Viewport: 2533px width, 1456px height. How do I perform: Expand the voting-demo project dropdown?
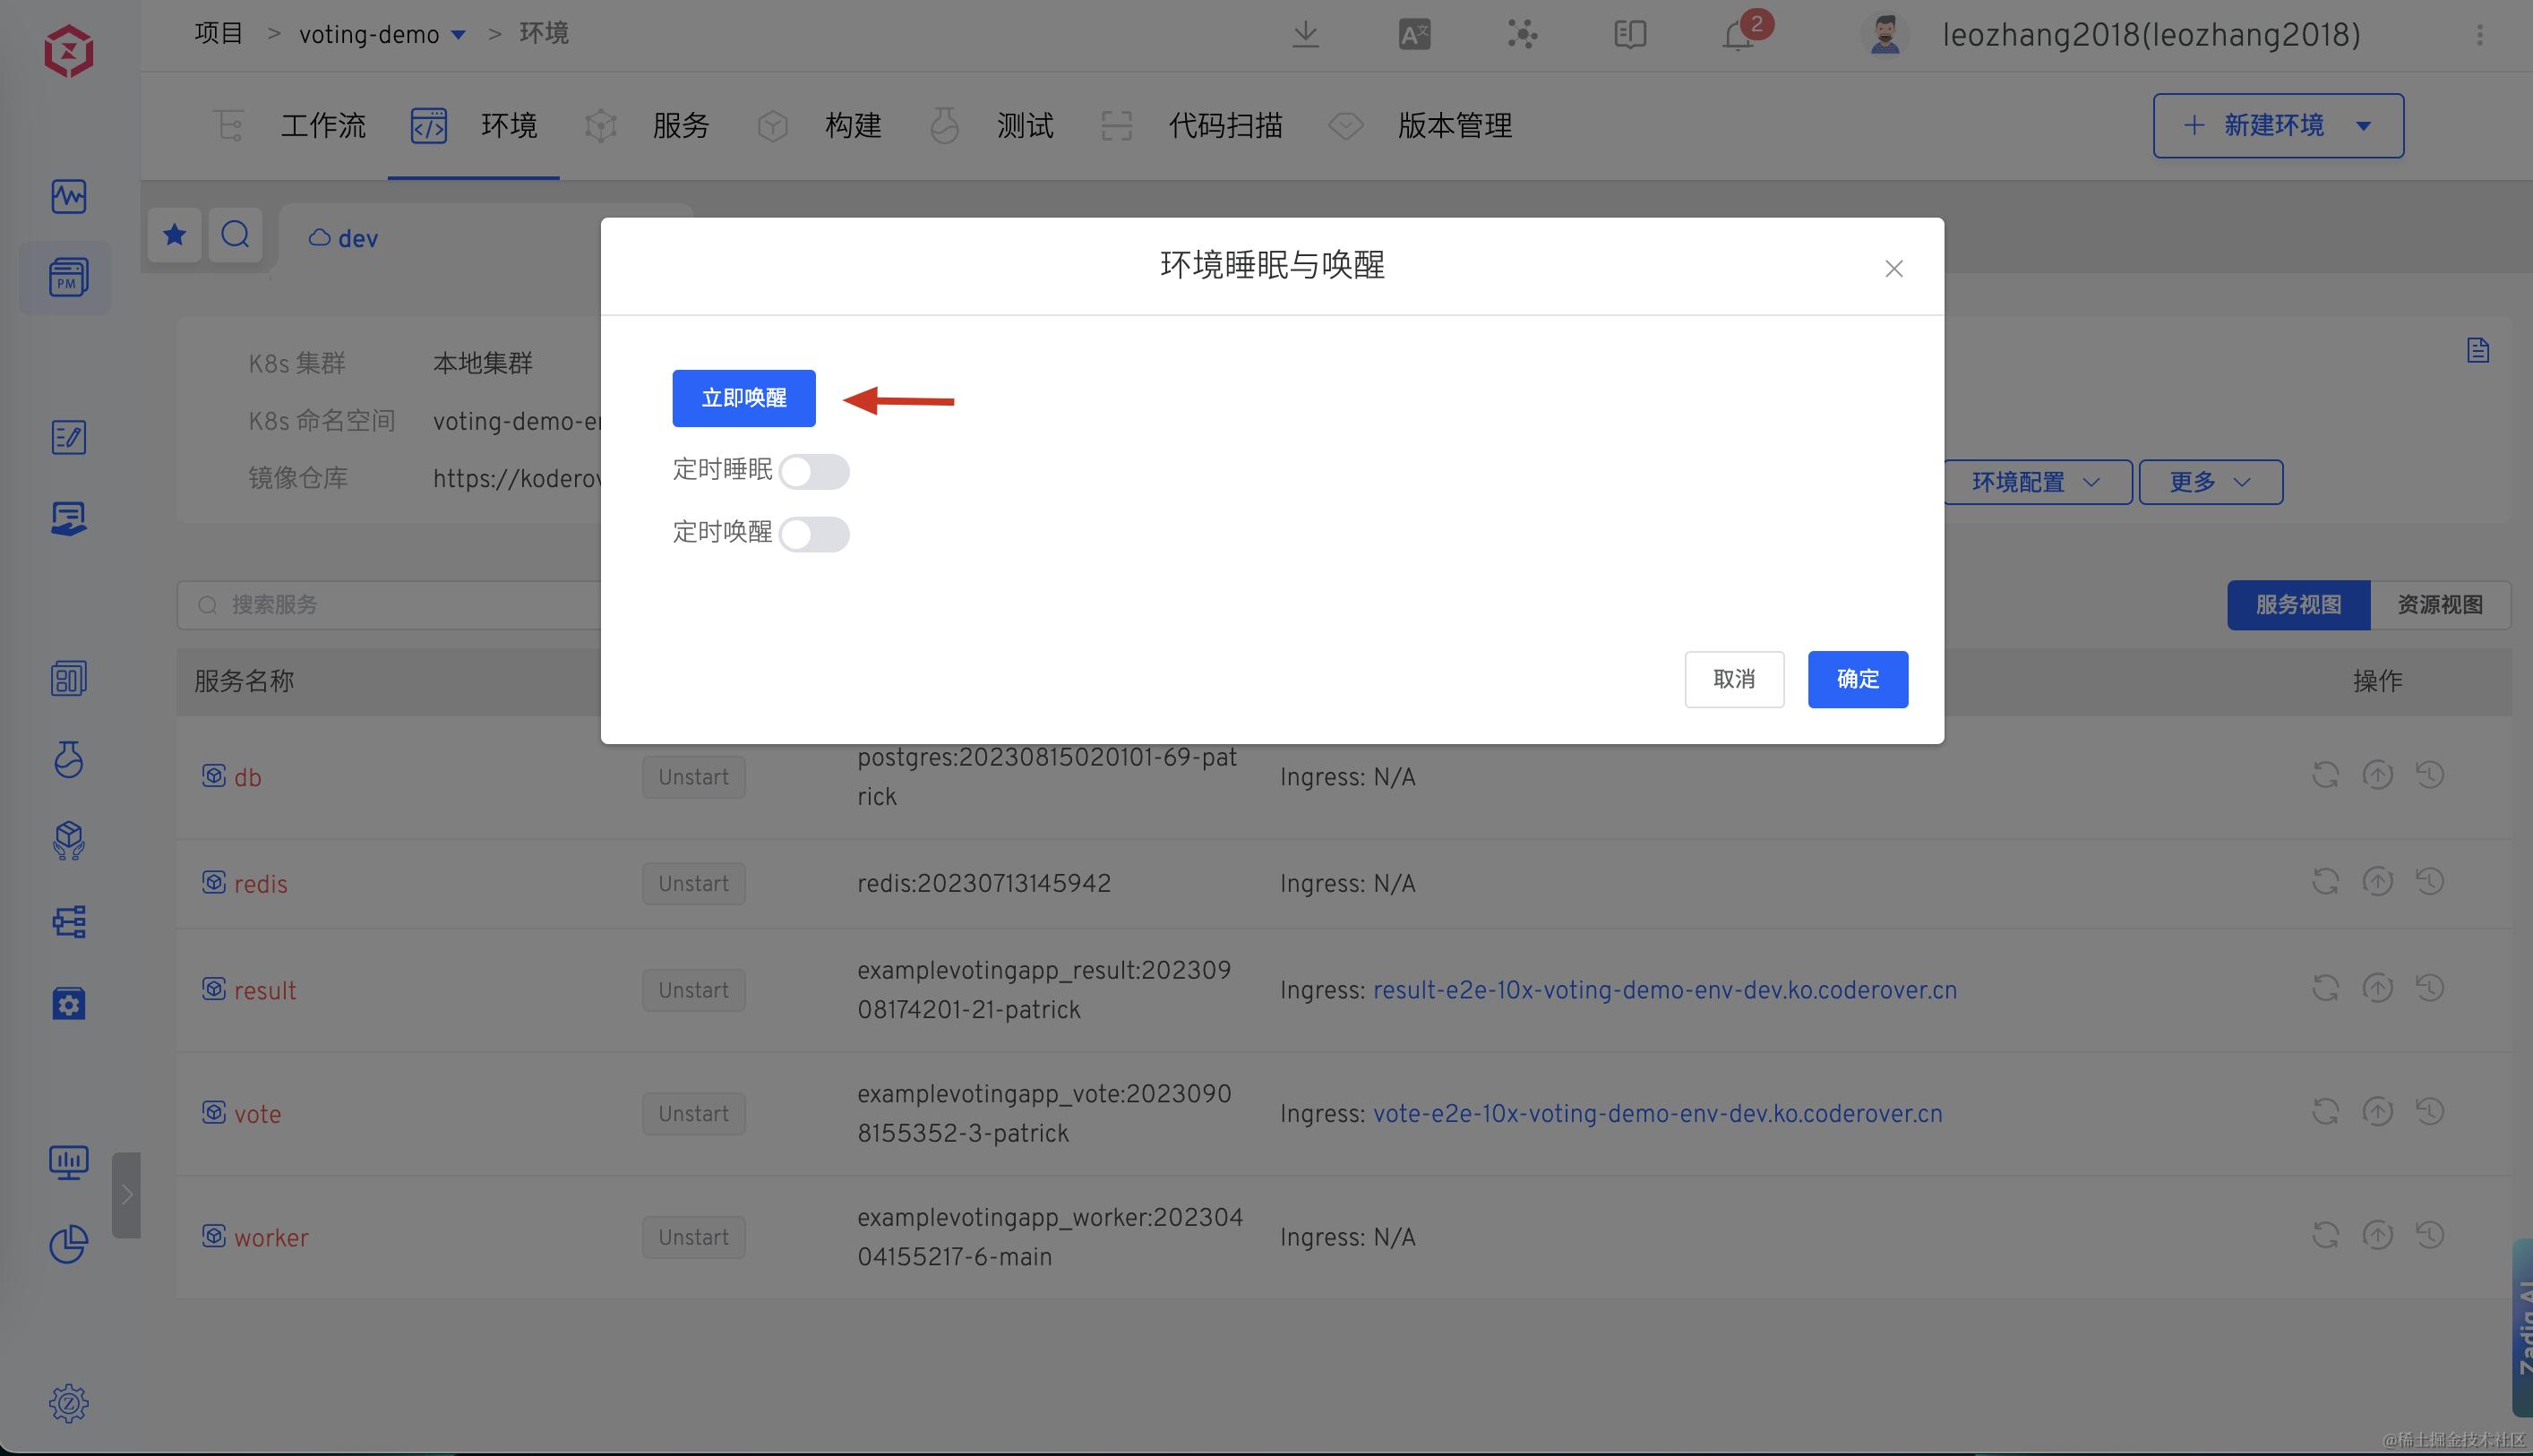coord(459,35)
